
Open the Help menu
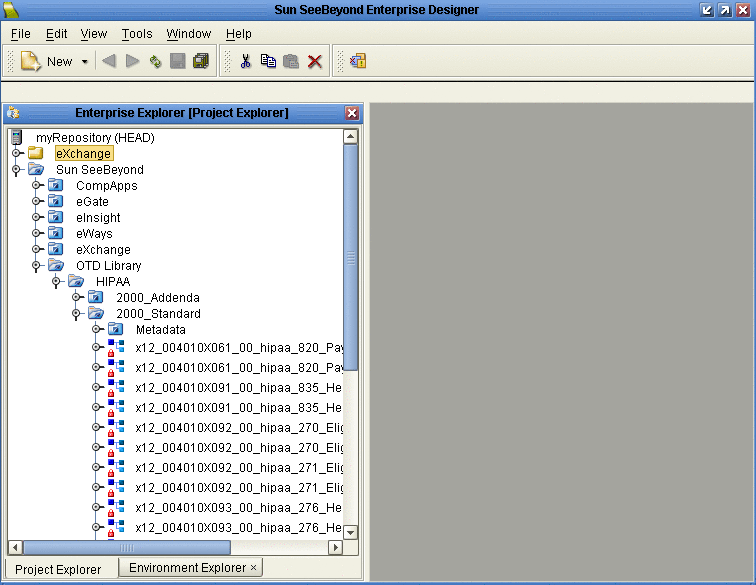[239, 34]
